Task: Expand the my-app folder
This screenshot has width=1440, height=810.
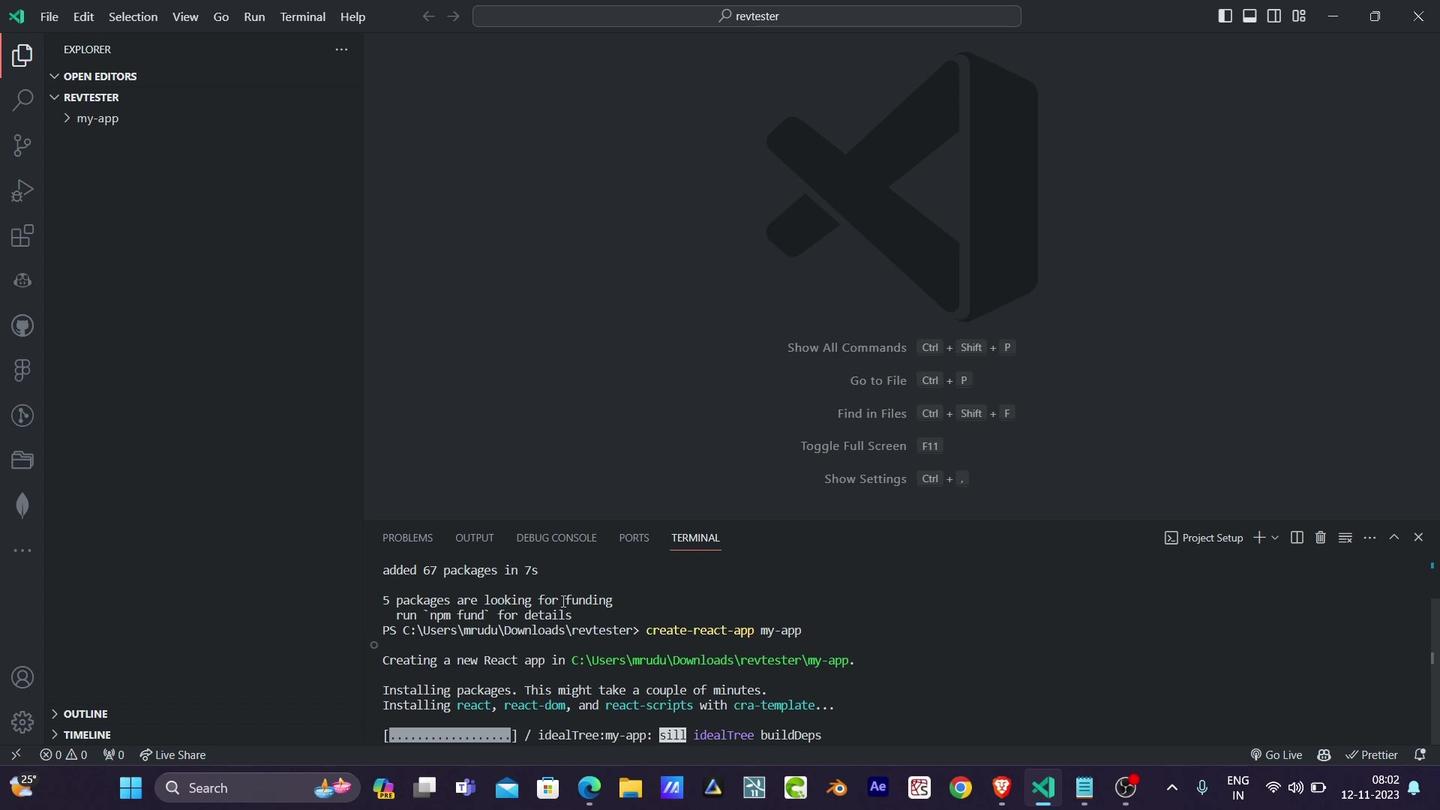Action: 204,118
